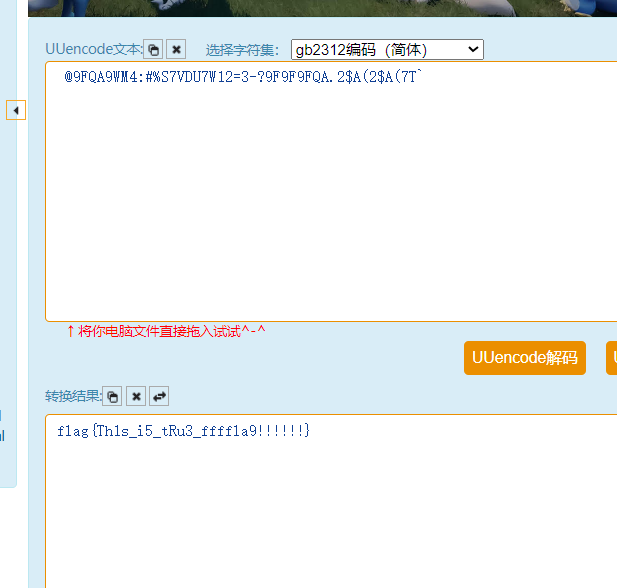
Task: Select the encoded string beginning @9FQA9WM4
Action: [243, 77]
